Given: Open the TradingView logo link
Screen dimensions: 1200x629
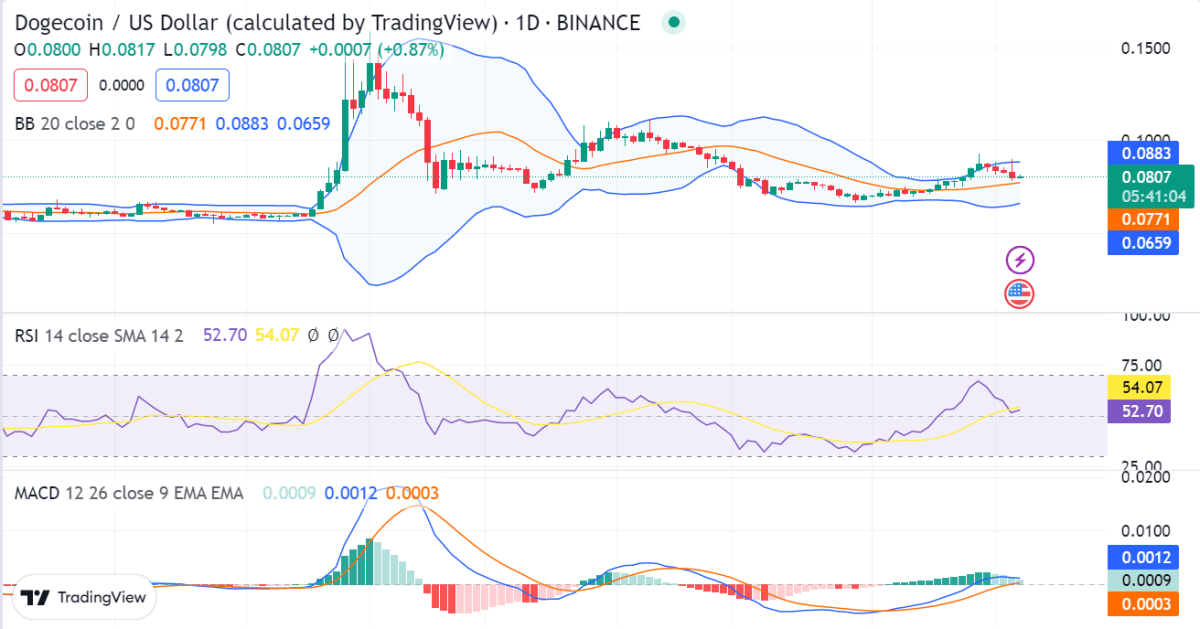Looking at the screenshot, I should (84, 597).
